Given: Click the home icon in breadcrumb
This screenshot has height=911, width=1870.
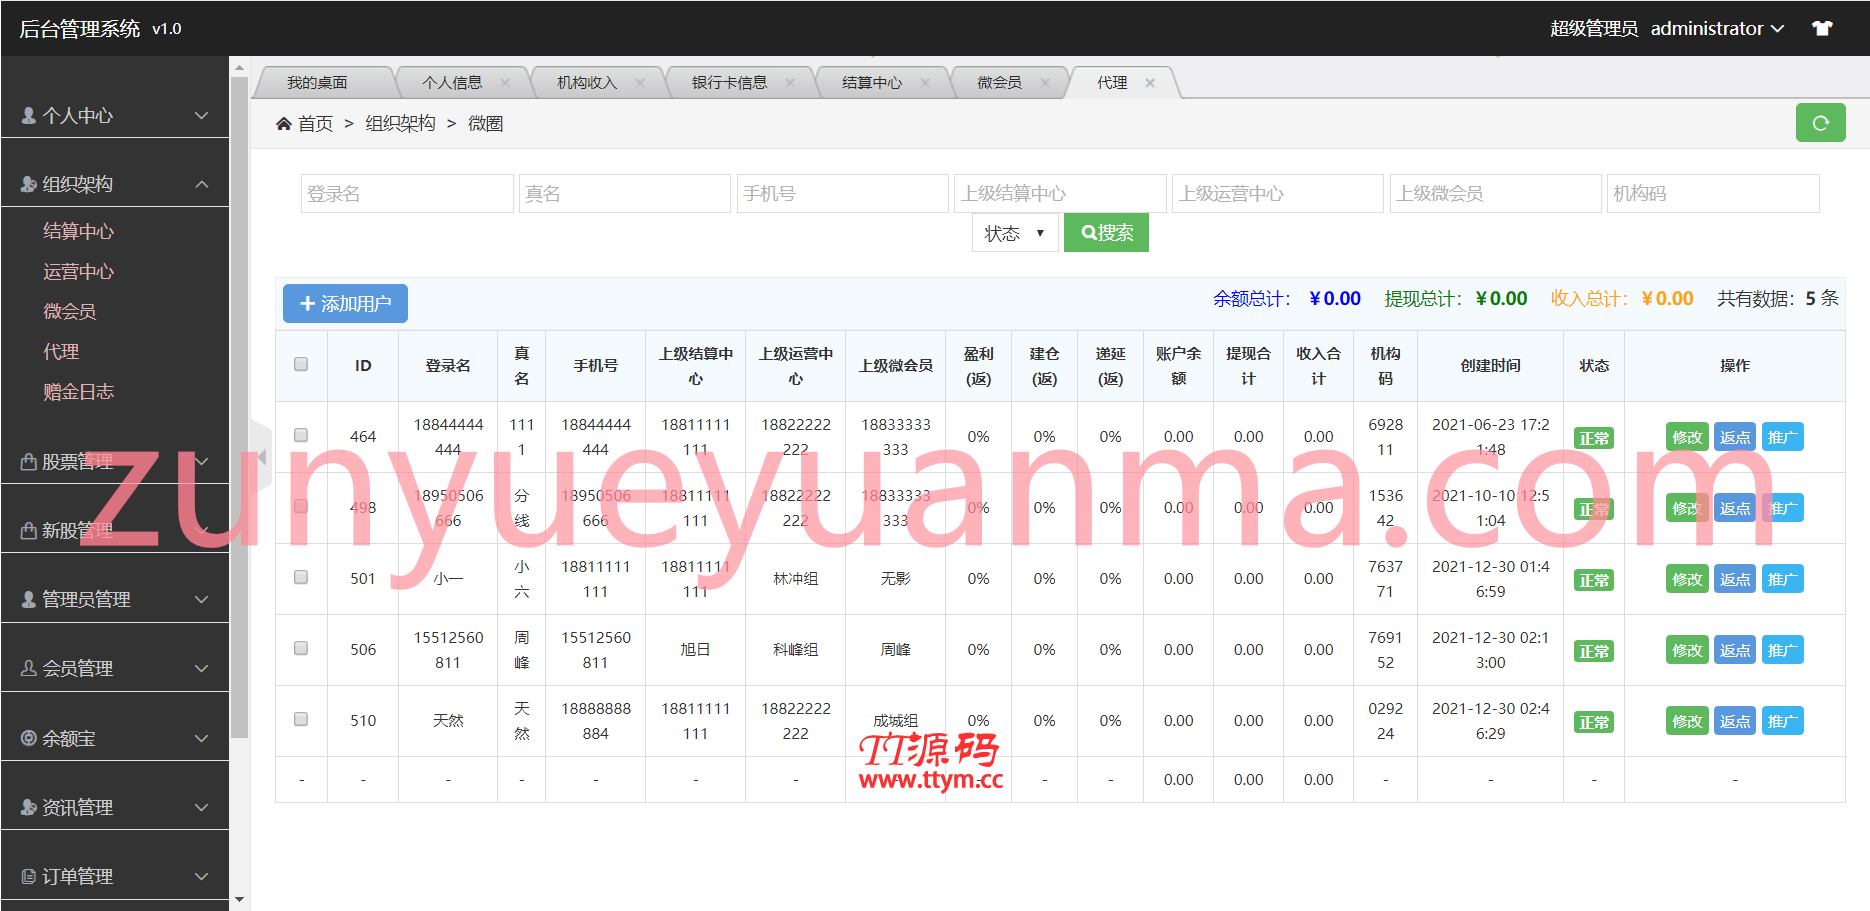Looking at the screenshot, I should click(284, 123).
